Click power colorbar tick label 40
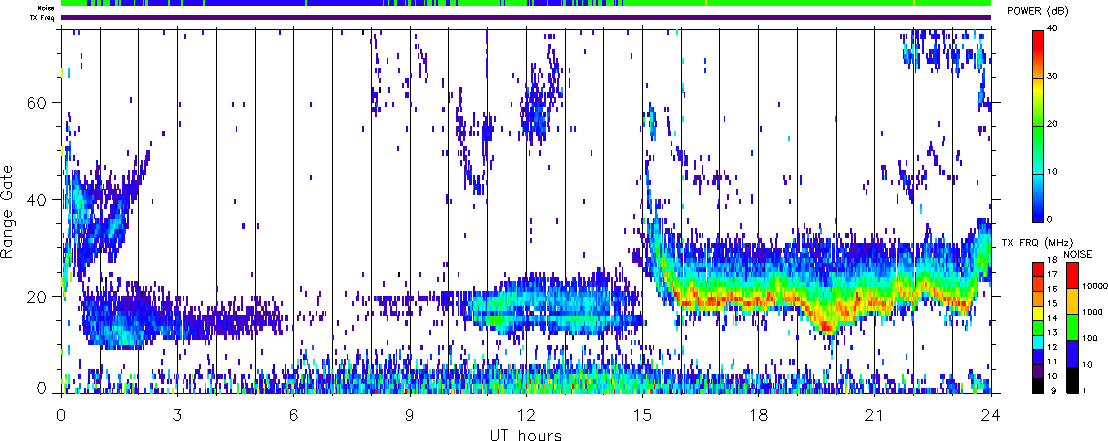 (1053, 30)
